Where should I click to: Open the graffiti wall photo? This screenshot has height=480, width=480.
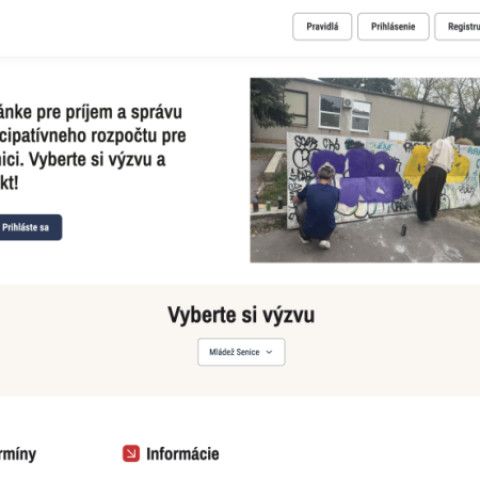point(365,170)
